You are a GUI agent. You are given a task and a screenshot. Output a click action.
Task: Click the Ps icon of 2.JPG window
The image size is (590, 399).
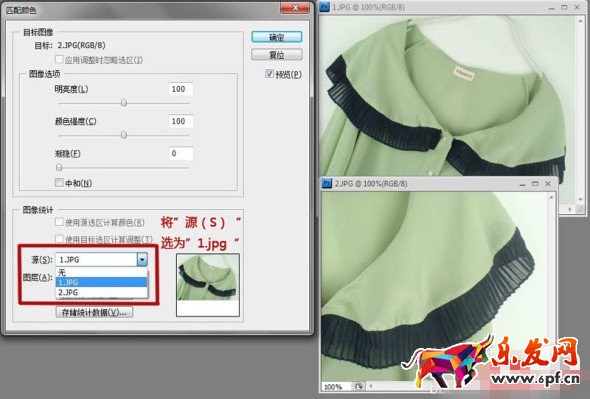pyautogui.click(x=327, y=183)
